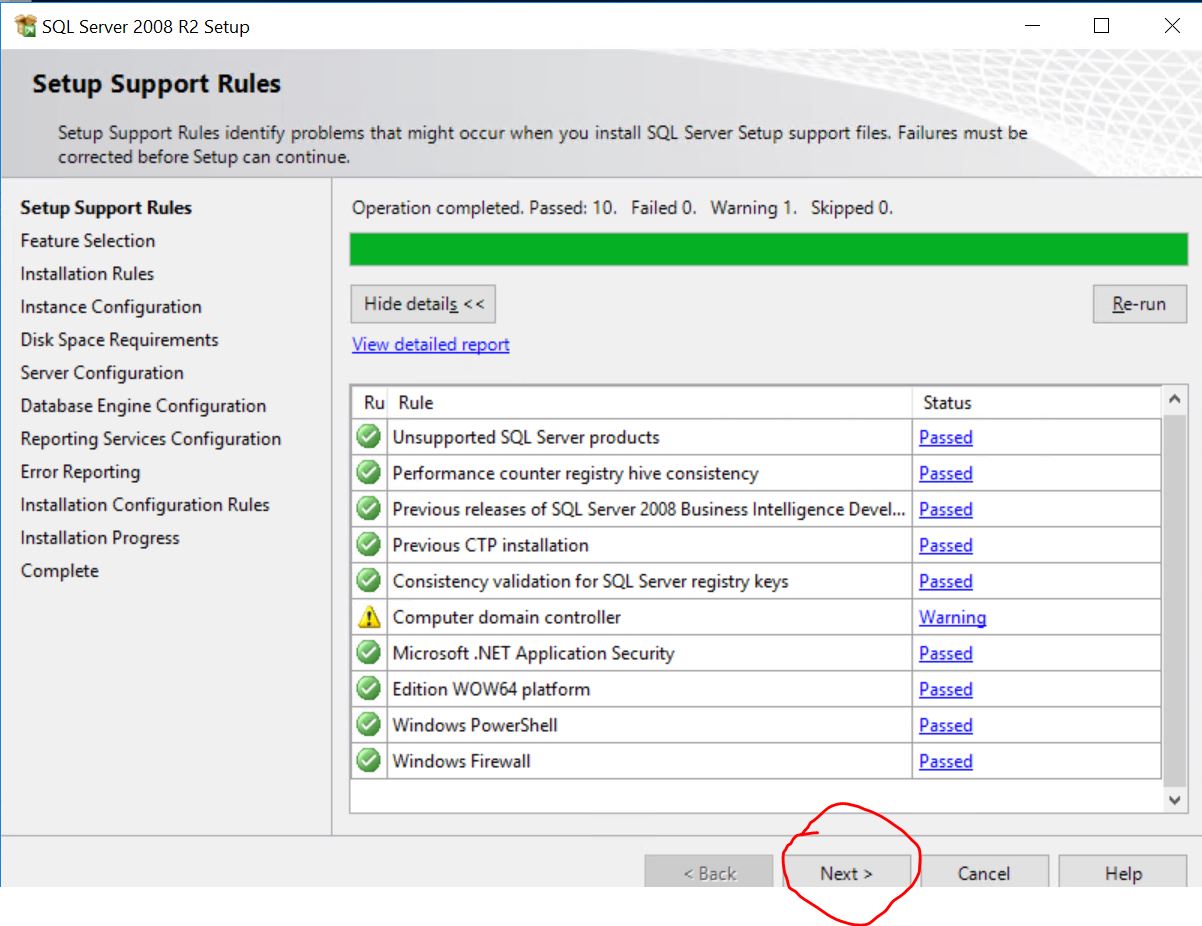Open Warning status for Computer domain controller
1202x926 pixels.
click(x=953, y=617)
